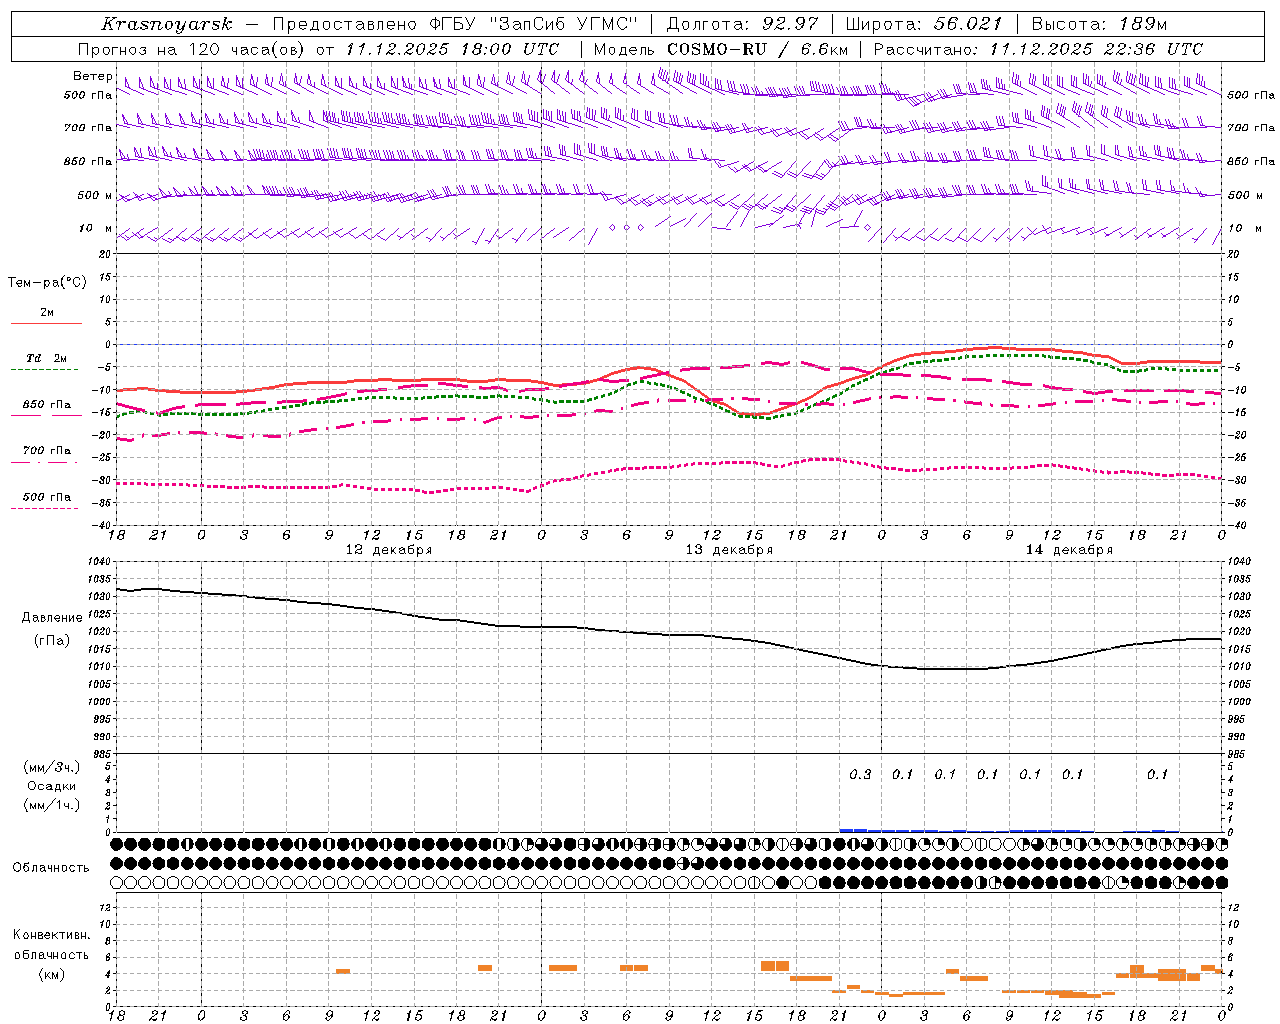Click the model name COSMO-RU
1280x1024 pixels.
(718, 49)
